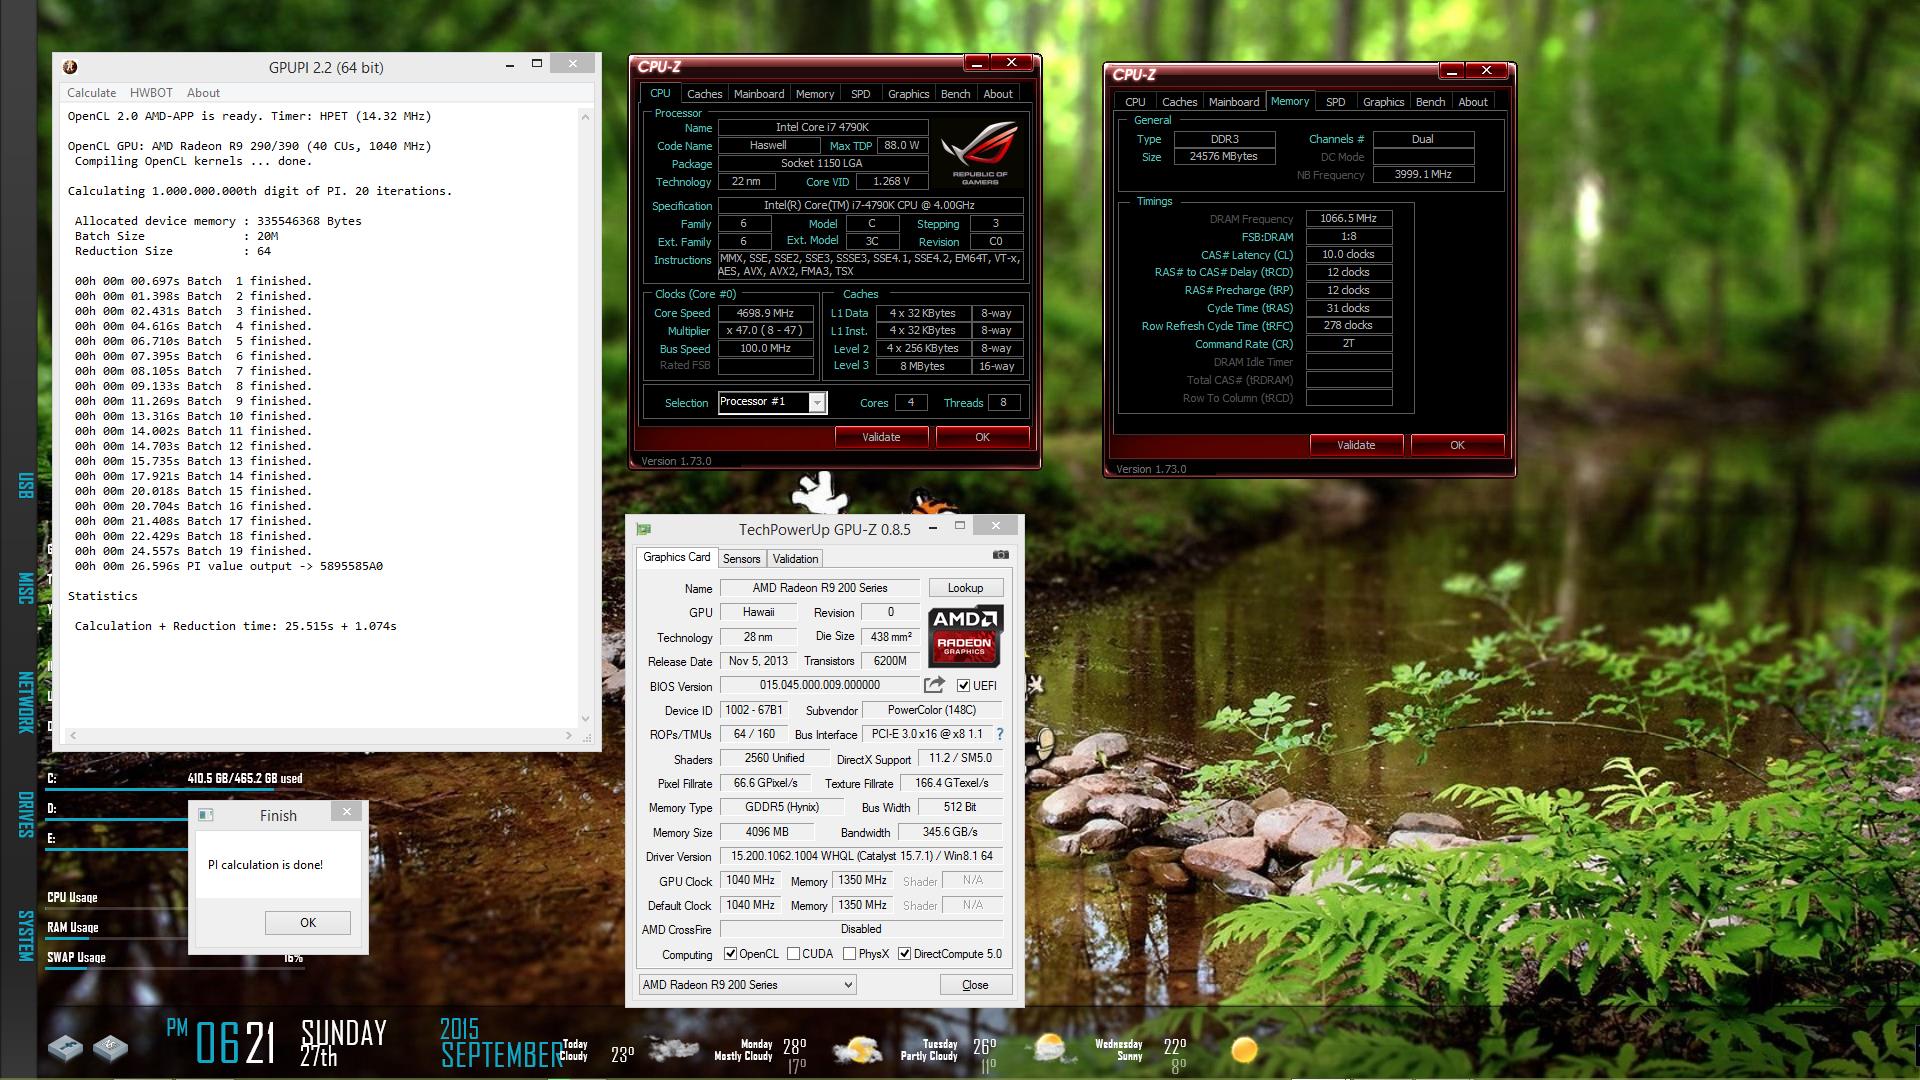Image resolution: width=1920 pixels, height=1080 pixels.
Task: Click the C: drive usage bar
Action: (174, 789)
